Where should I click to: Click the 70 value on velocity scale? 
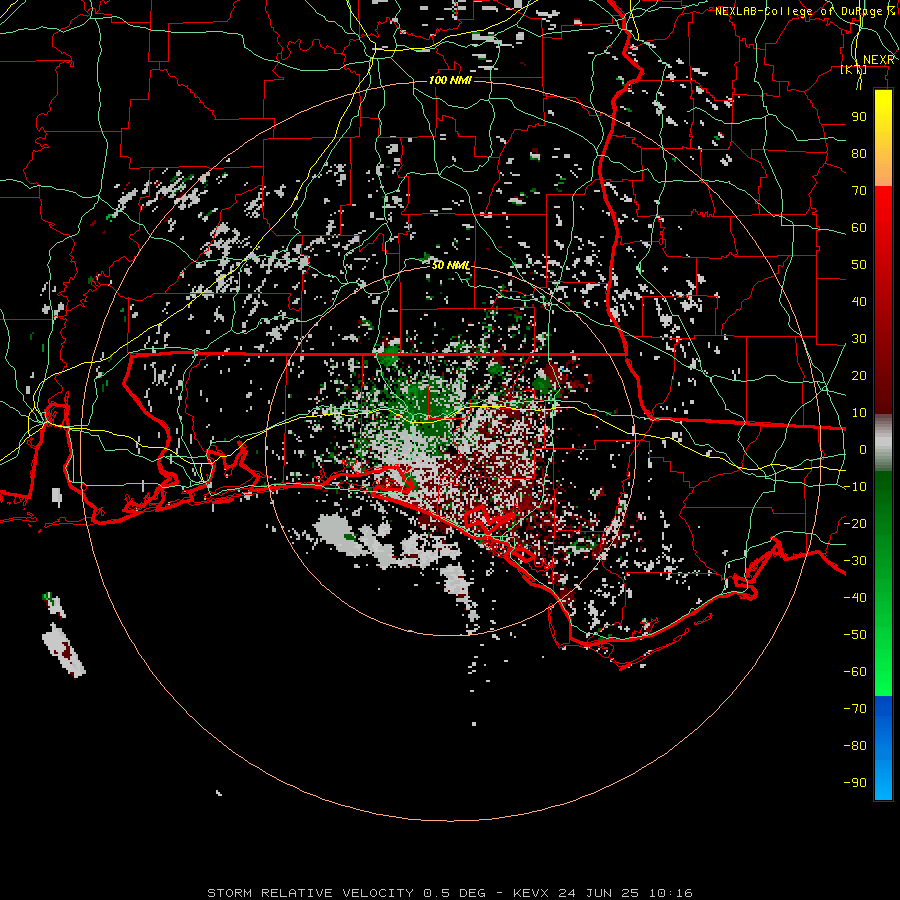tap(859, 191)
